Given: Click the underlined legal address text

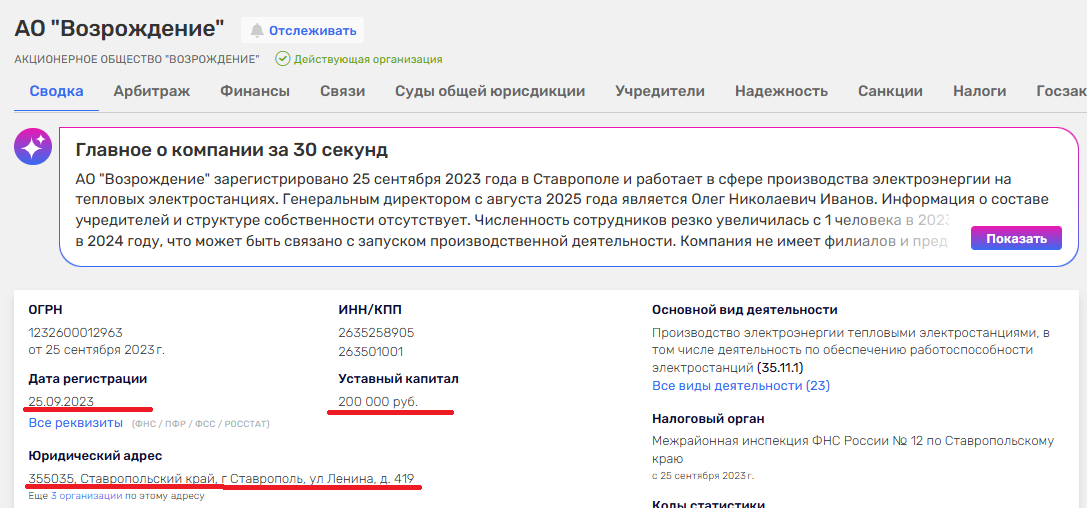Looking at the screenshot, I should click(221, 478).
